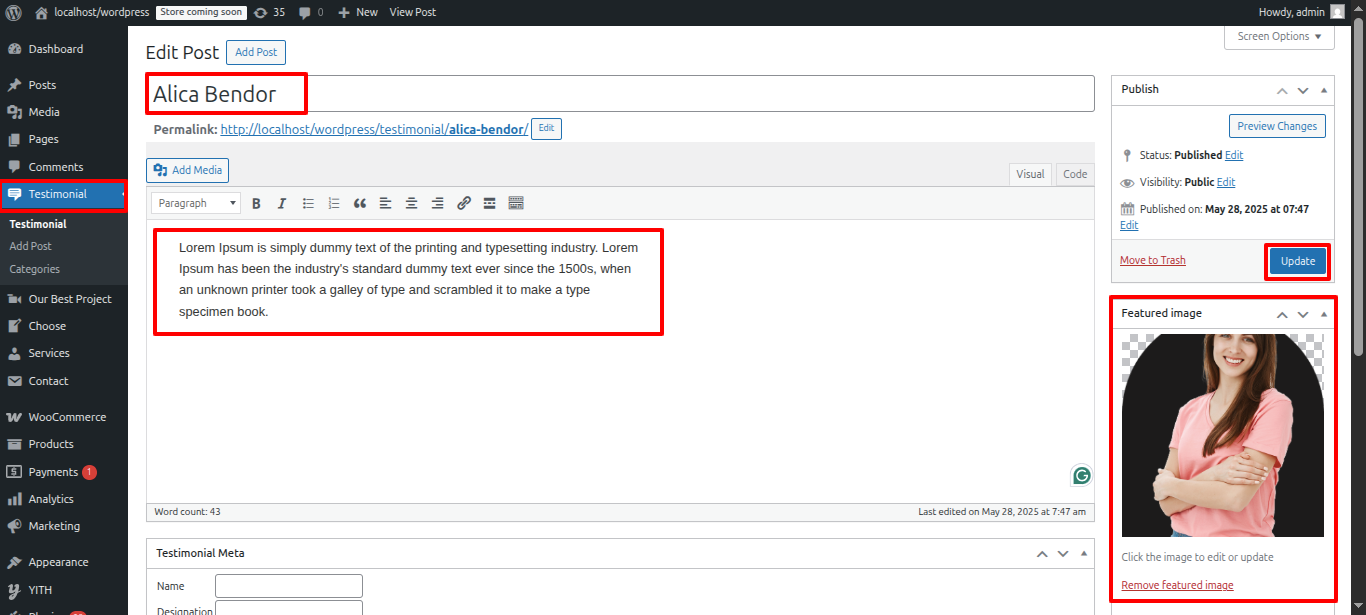This screenshot has height=615, width=1366.
Task: Click the Grammarly icon in editor
Action: pos(1081,476)
